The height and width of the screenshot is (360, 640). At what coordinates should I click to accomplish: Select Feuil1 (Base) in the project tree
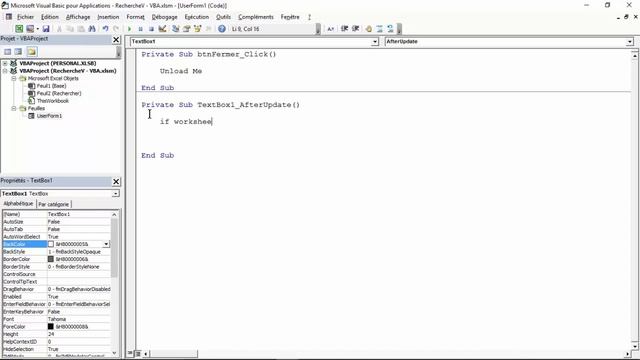click(x=51, y=86)
